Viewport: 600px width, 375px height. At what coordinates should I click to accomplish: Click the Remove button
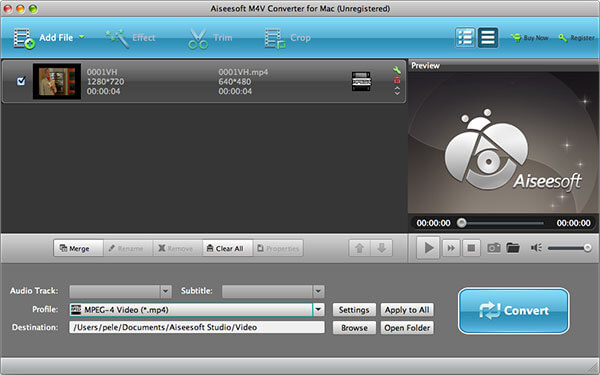[178, 248]
